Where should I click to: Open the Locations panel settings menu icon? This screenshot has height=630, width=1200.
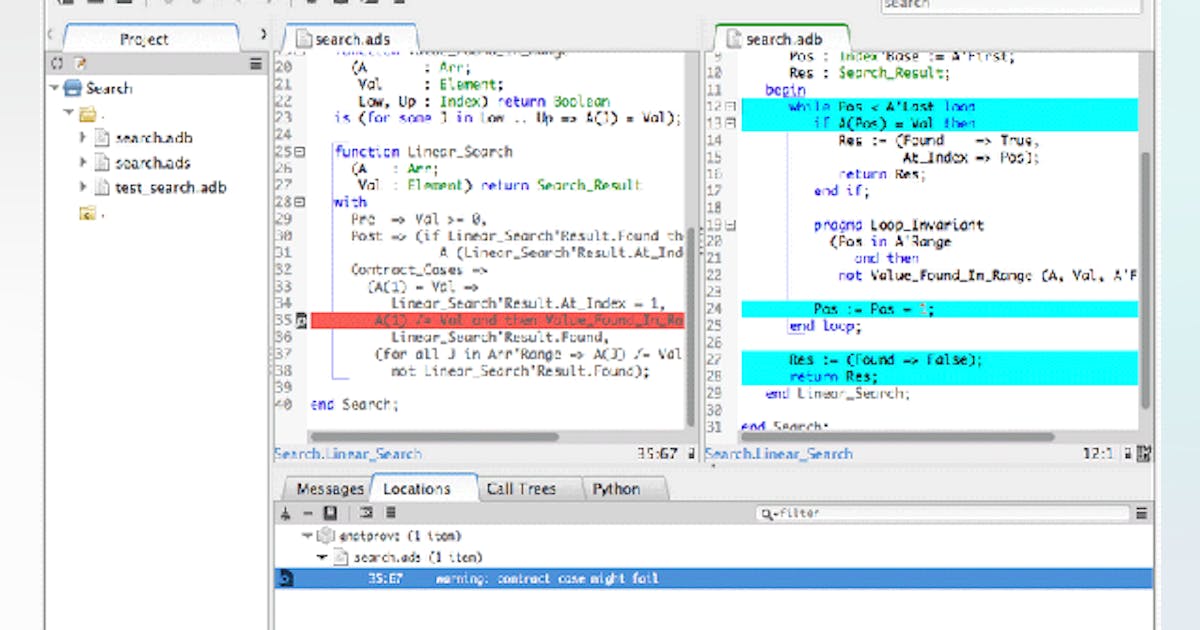coord(392,512)
